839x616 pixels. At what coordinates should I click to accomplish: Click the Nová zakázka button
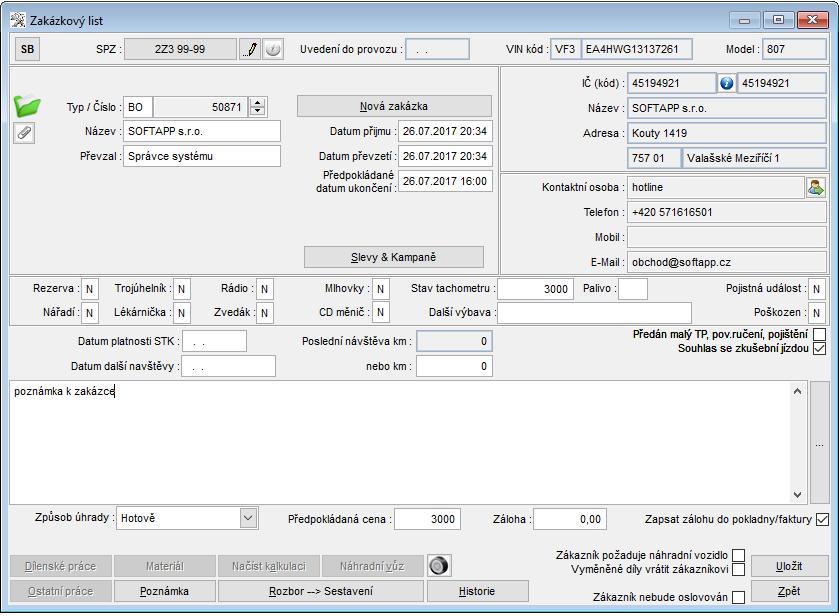coord(394,106)
